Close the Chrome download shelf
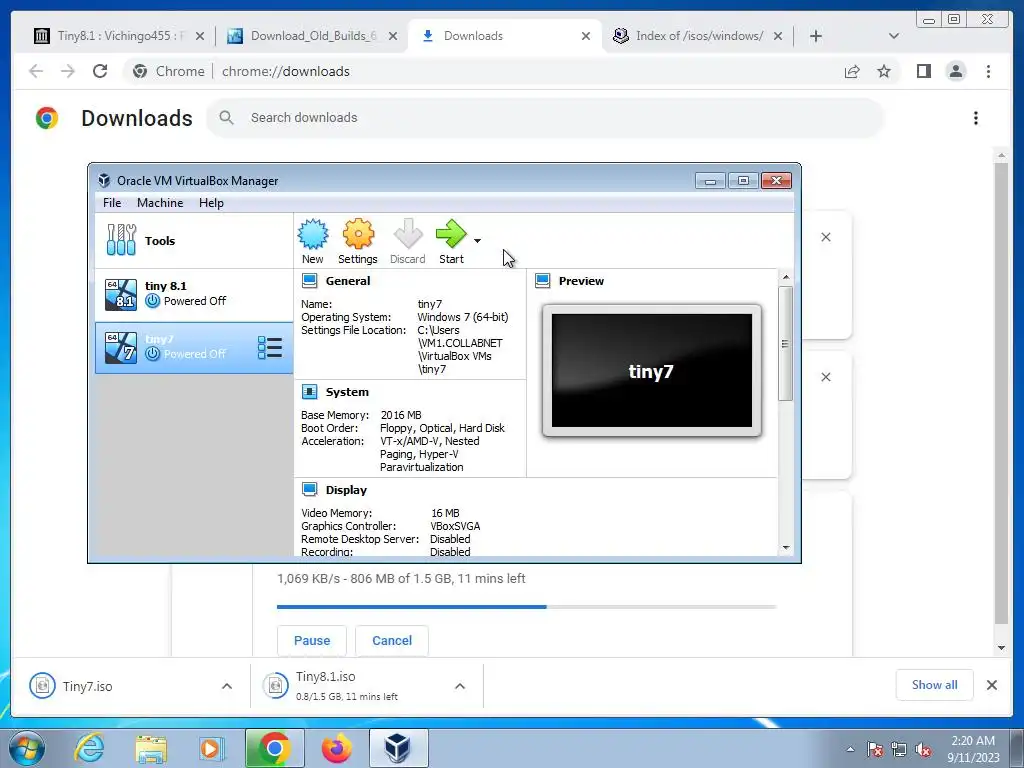 [x=991, y=684]
